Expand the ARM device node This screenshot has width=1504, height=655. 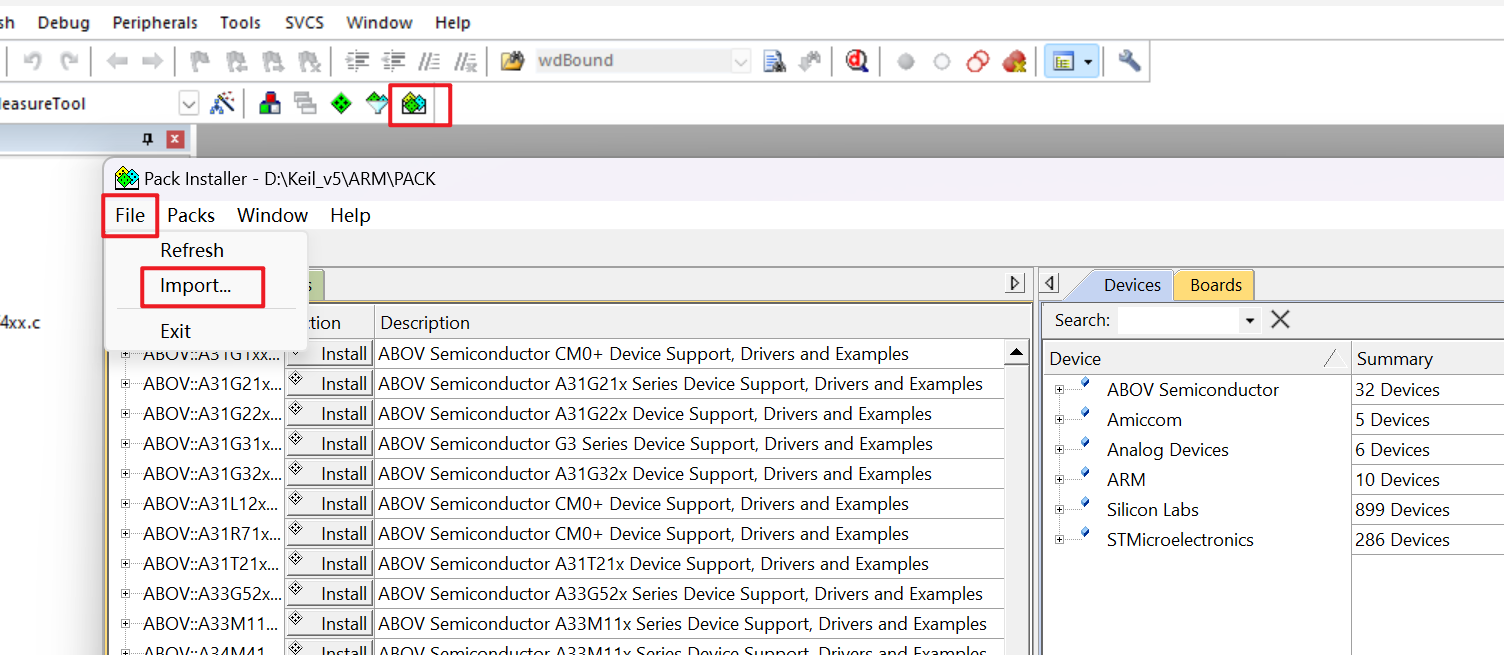click(1059, 480)
